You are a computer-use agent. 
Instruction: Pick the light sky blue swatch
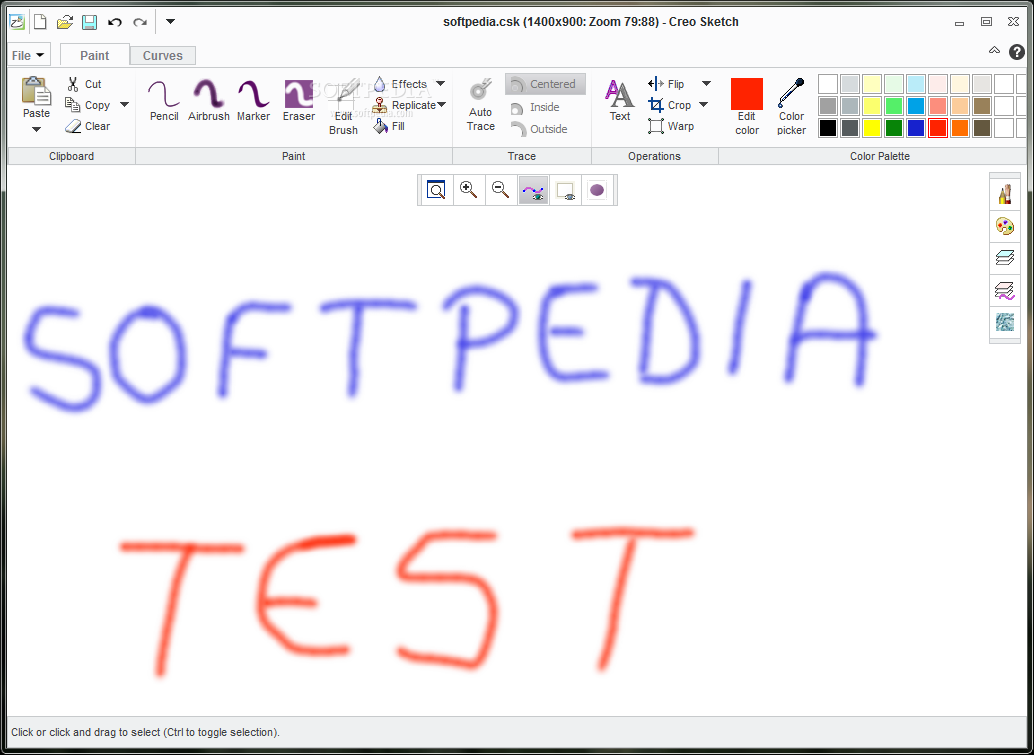coord(916,84)
